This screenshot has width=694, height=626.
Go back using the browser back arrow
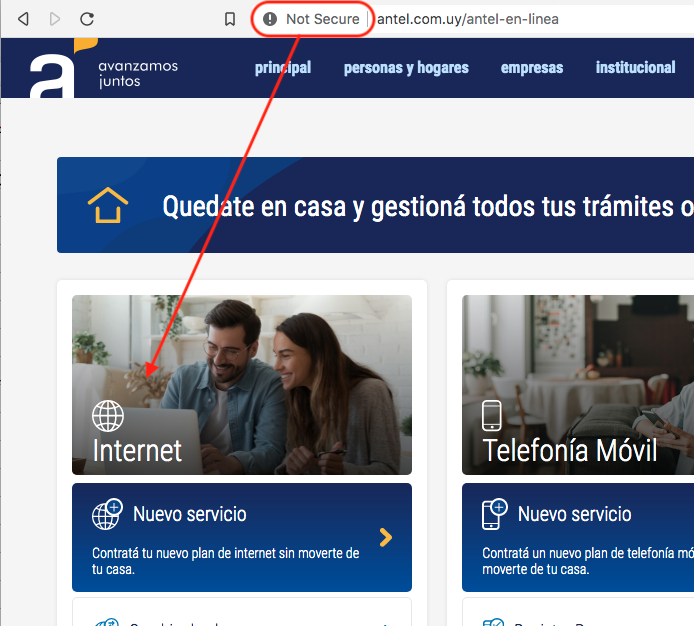click(23, 19)
